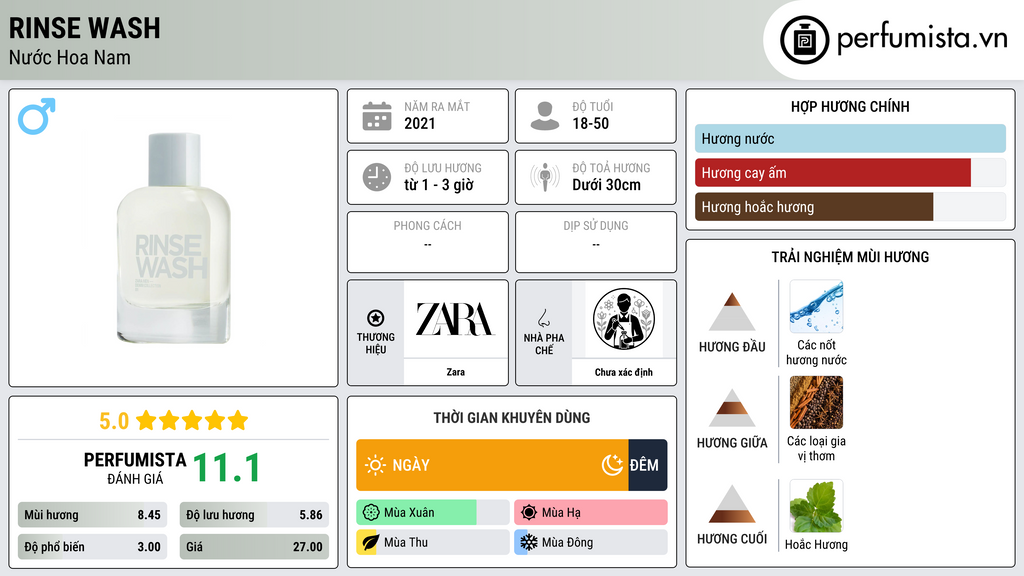Click the release year 2021 value
Screen dimensions: 1024x576
419,123
